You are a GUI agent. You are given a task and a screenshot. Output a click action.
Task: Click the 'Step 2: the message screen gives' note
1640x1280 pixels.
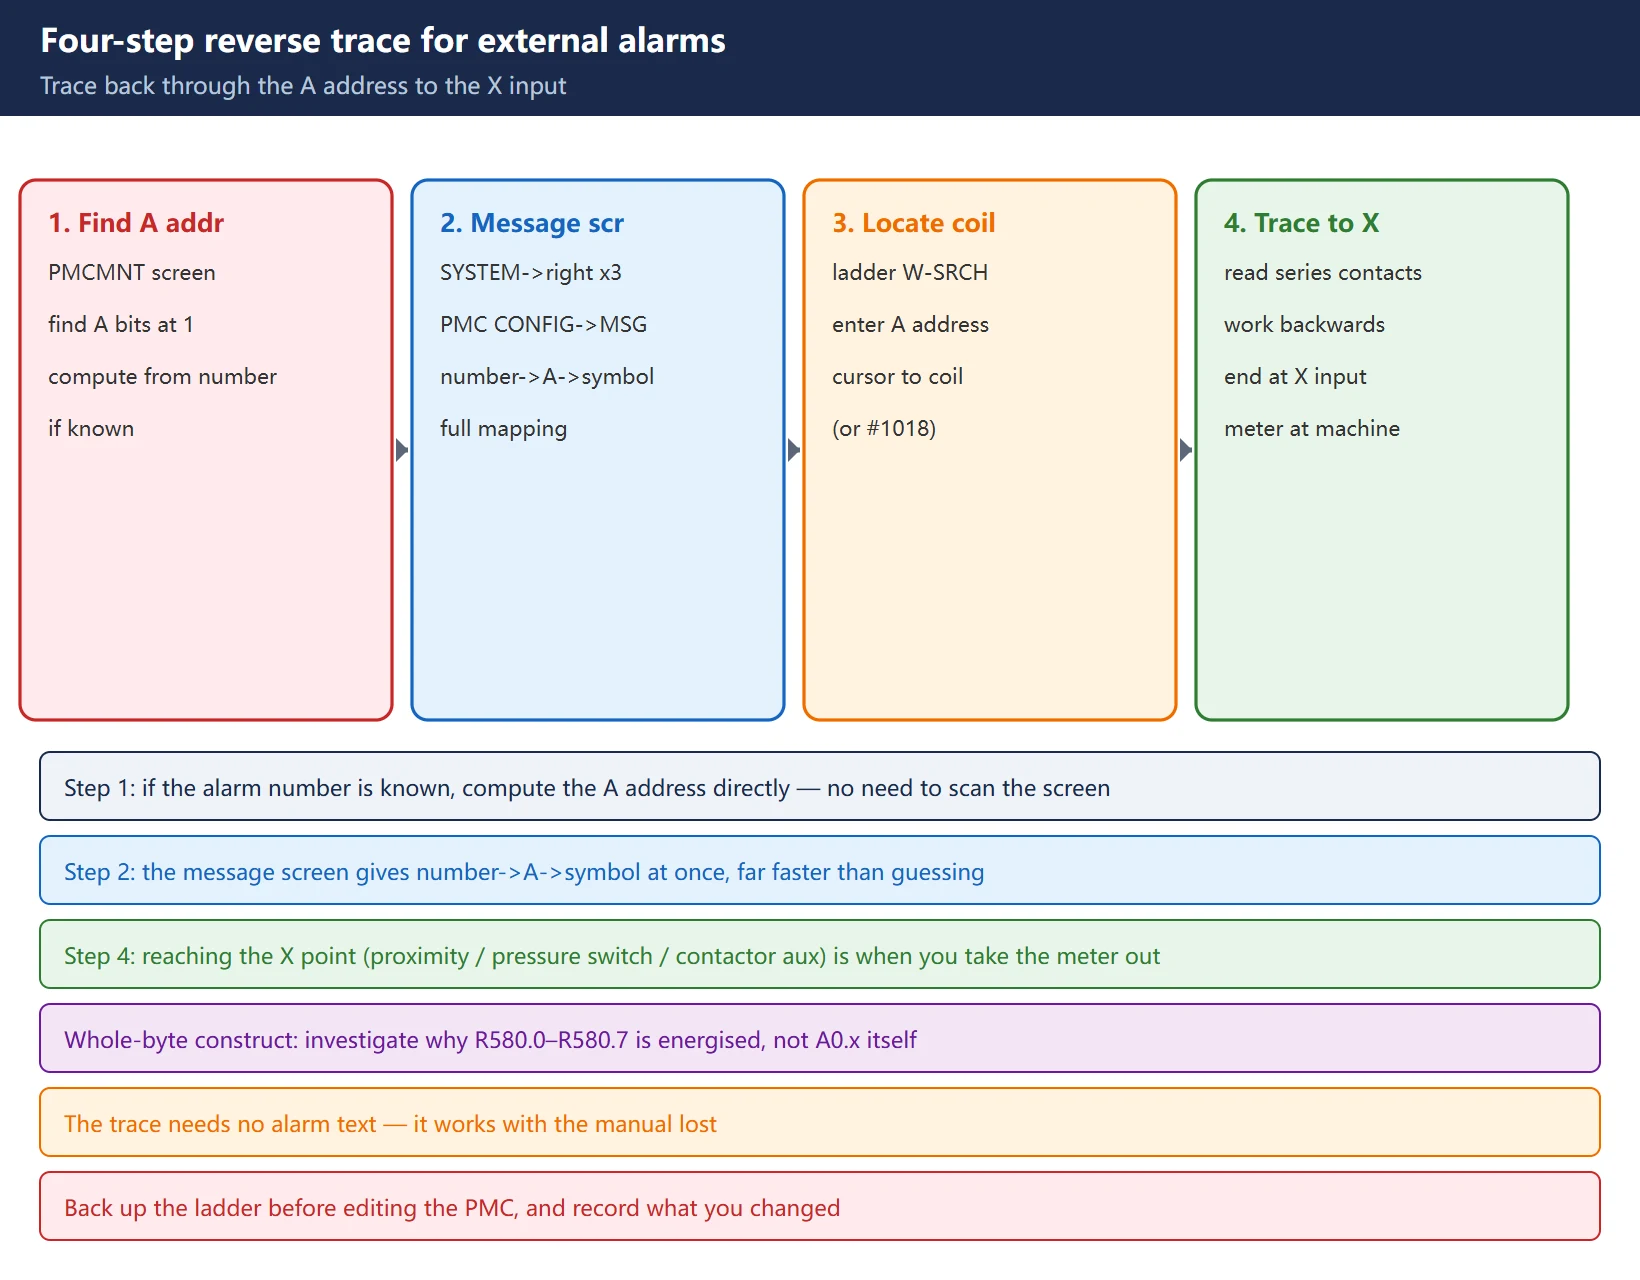[x=820, y=871]
